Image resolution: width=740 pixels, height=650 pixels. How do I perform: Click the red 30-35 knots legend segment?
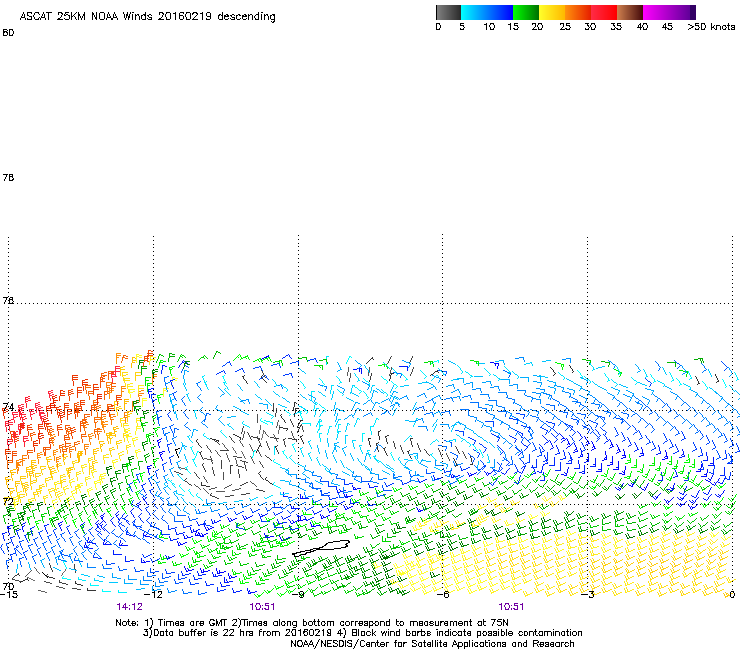click(x=604, y=12)
